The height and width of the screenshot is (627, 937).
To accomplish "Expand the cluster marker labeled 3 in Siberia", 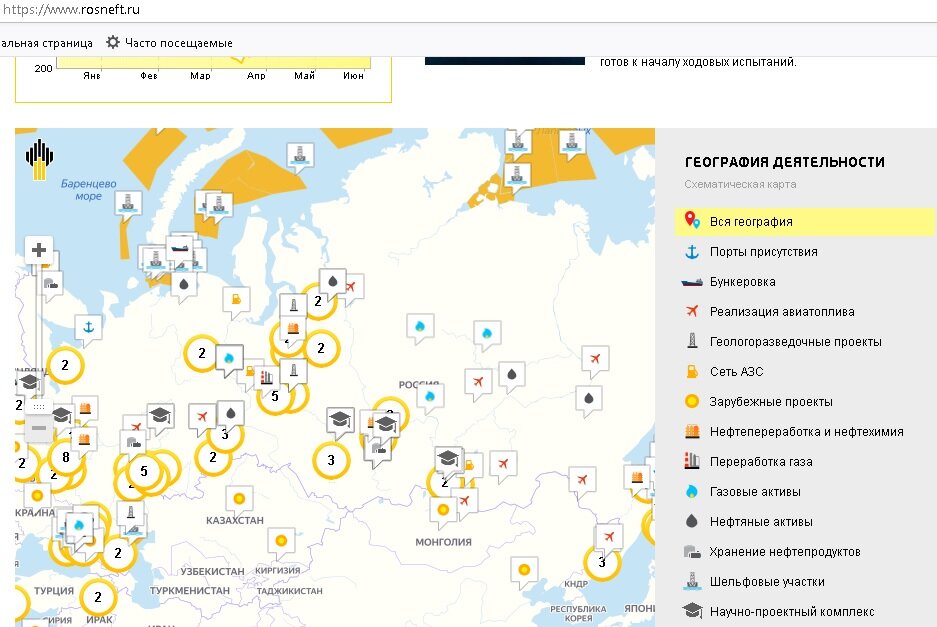I will pyautogui.click(x=330, y=460).
